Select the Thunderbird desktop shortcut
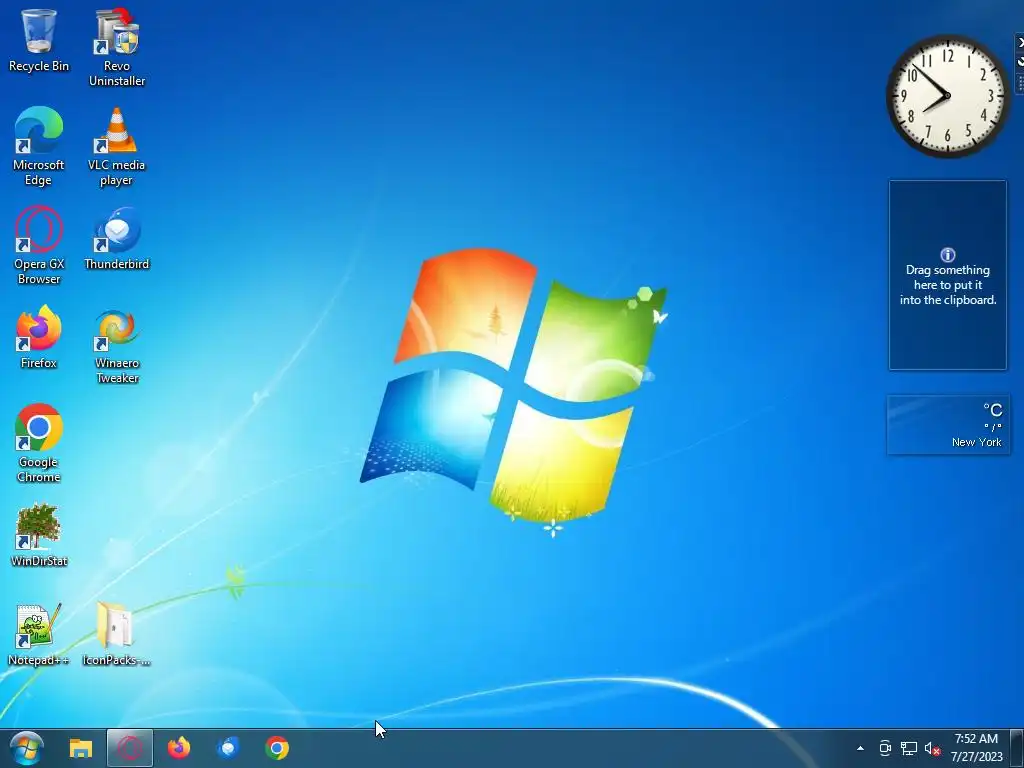 pos(117,238)
